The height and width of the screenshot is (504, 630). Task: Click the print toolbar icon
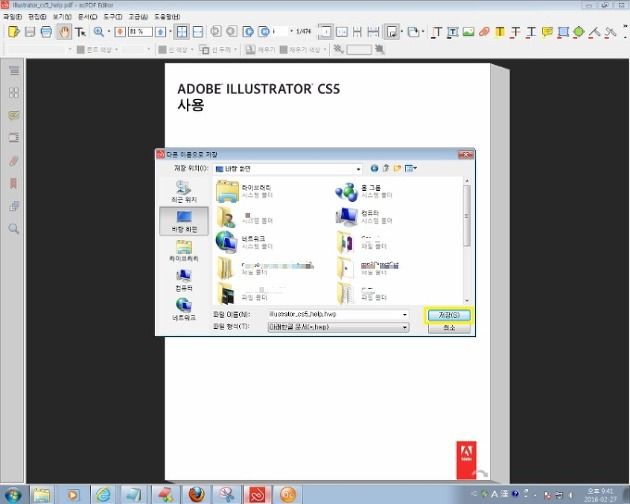coord(46,32)
